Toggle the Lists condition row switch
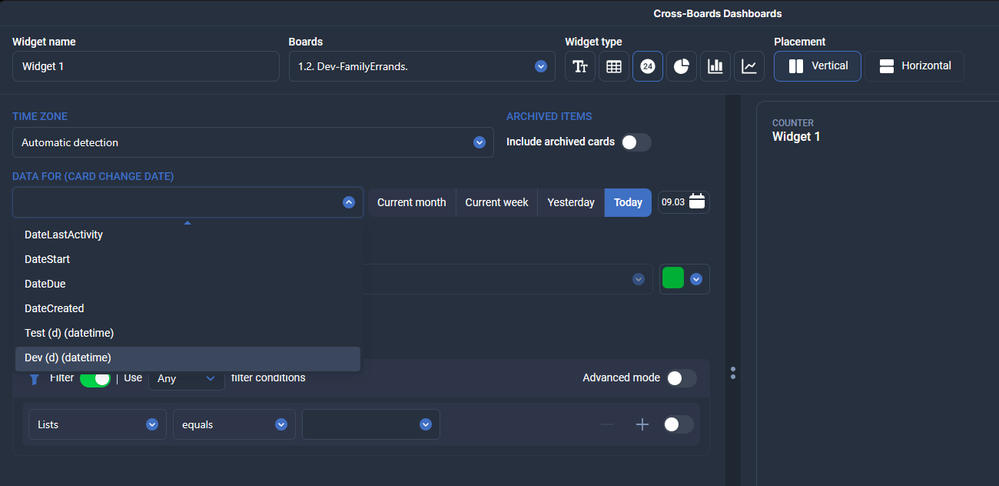 [x=679, y=424]
